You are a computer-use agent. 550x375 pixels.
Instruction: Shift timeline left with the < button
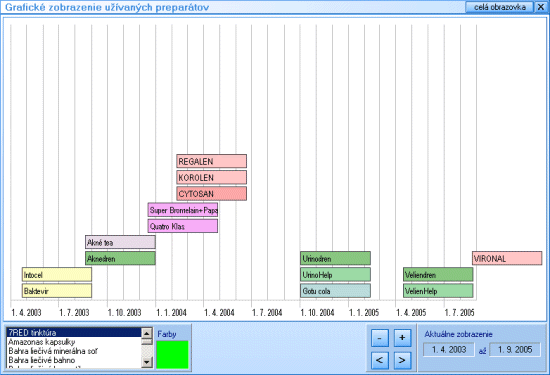(380, 360)
